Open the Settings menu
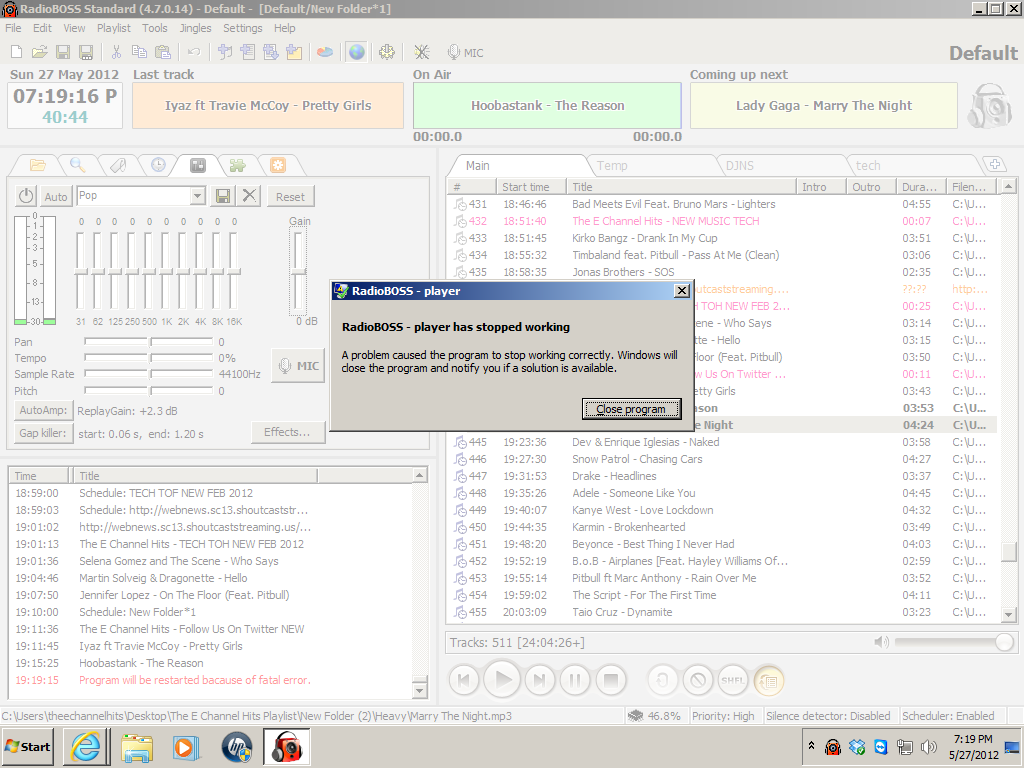 coord(242,28)
